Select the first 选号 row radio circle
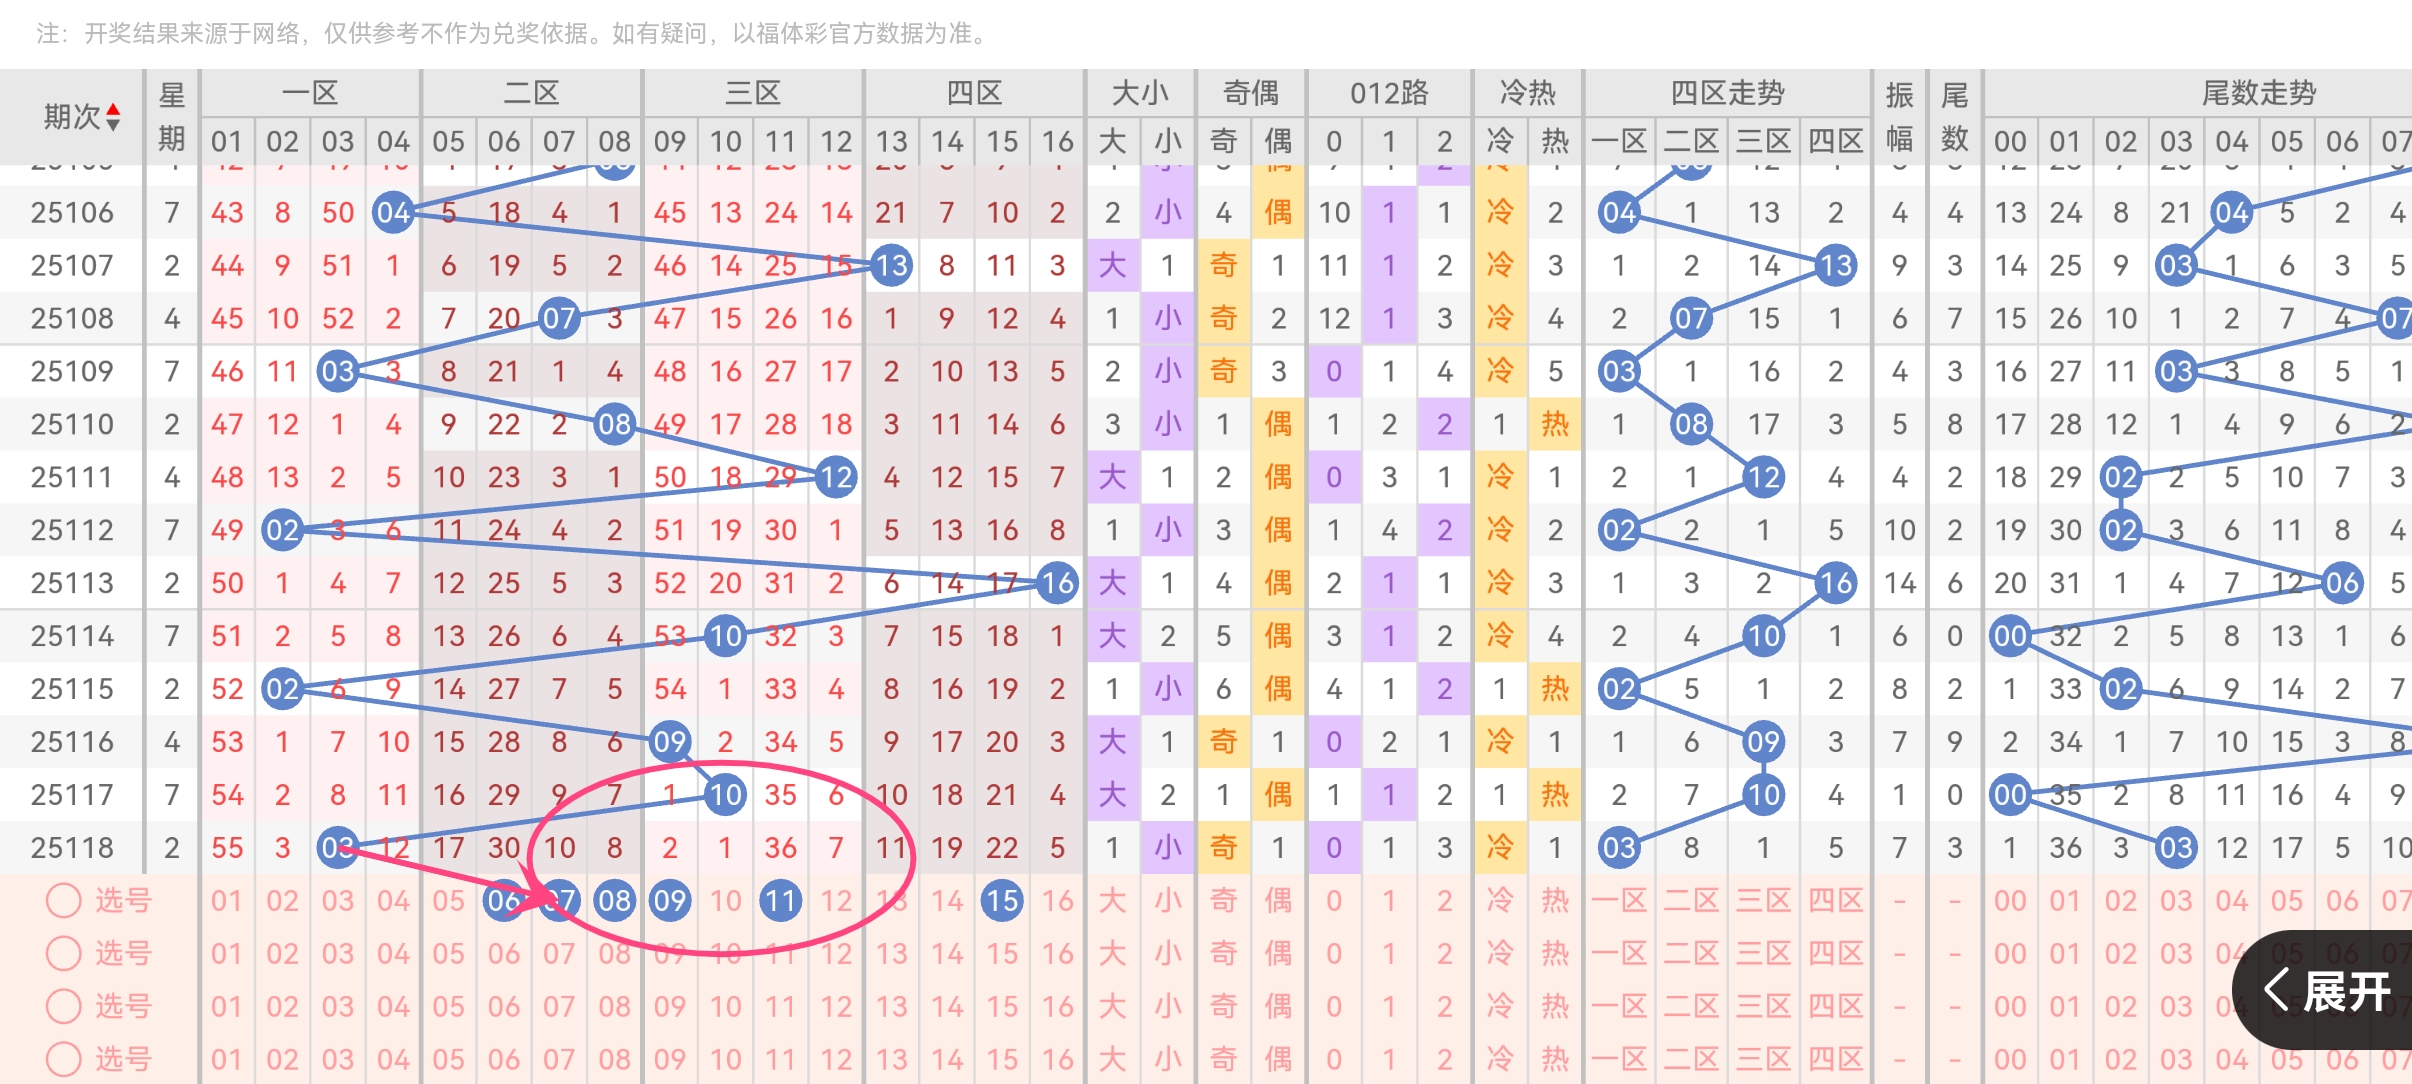The height and width of the screenshot is (1084, 2412). pyautogui.click(x=63, y=900)
